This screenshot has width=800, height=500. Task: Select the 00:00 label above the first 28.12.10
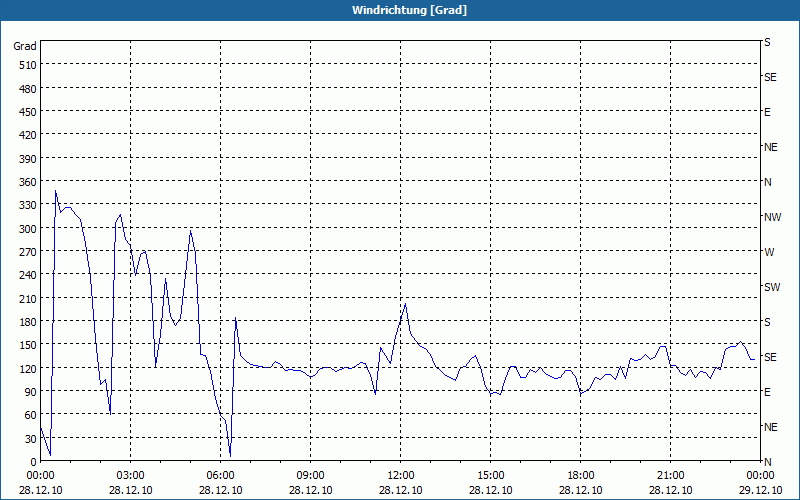pos(40,476)
